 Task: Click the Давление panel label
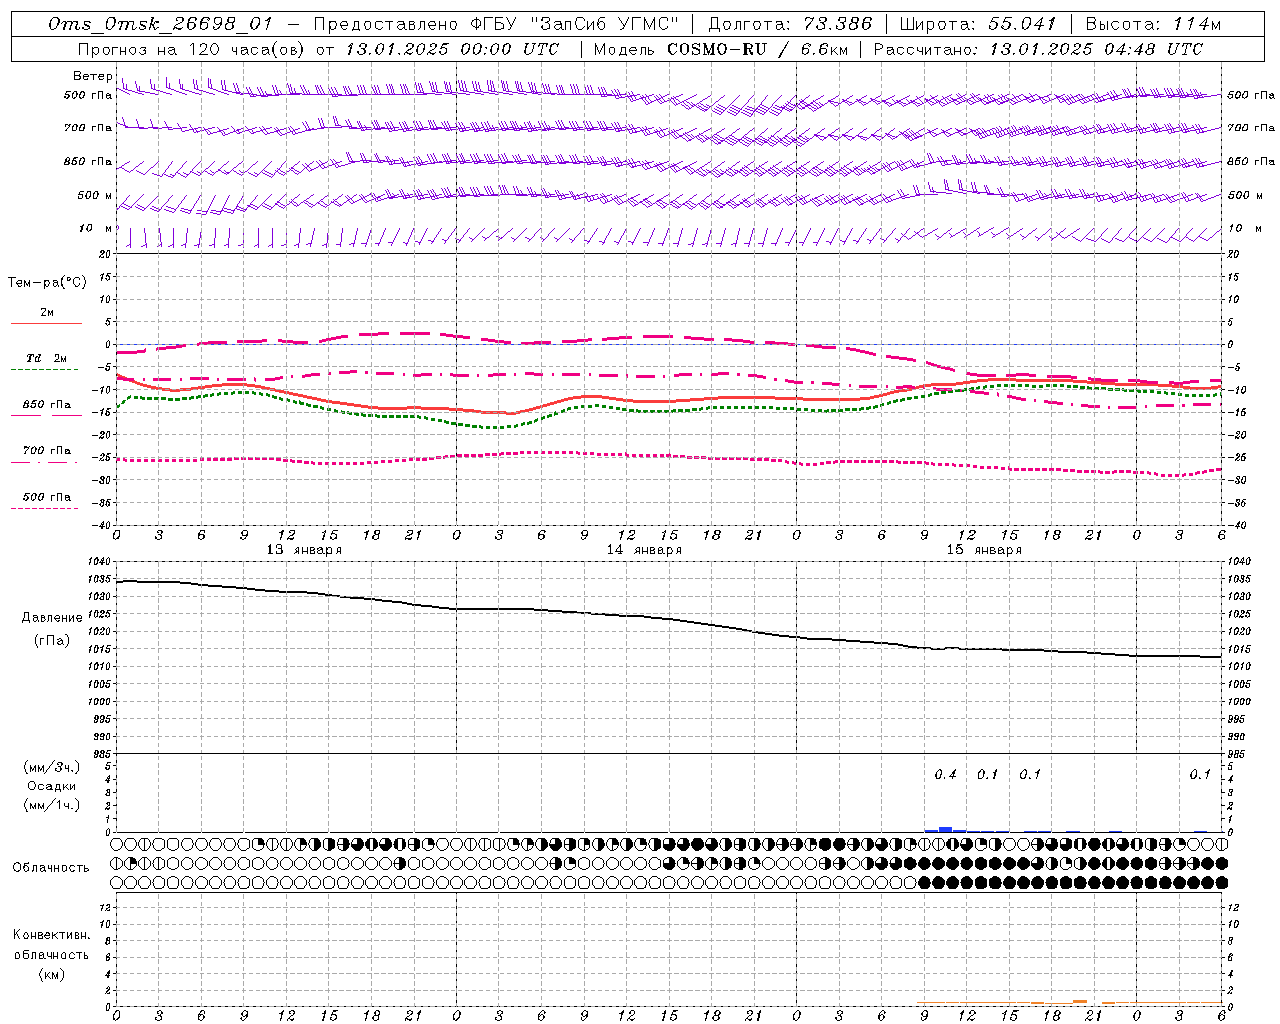tap(52, 618)
